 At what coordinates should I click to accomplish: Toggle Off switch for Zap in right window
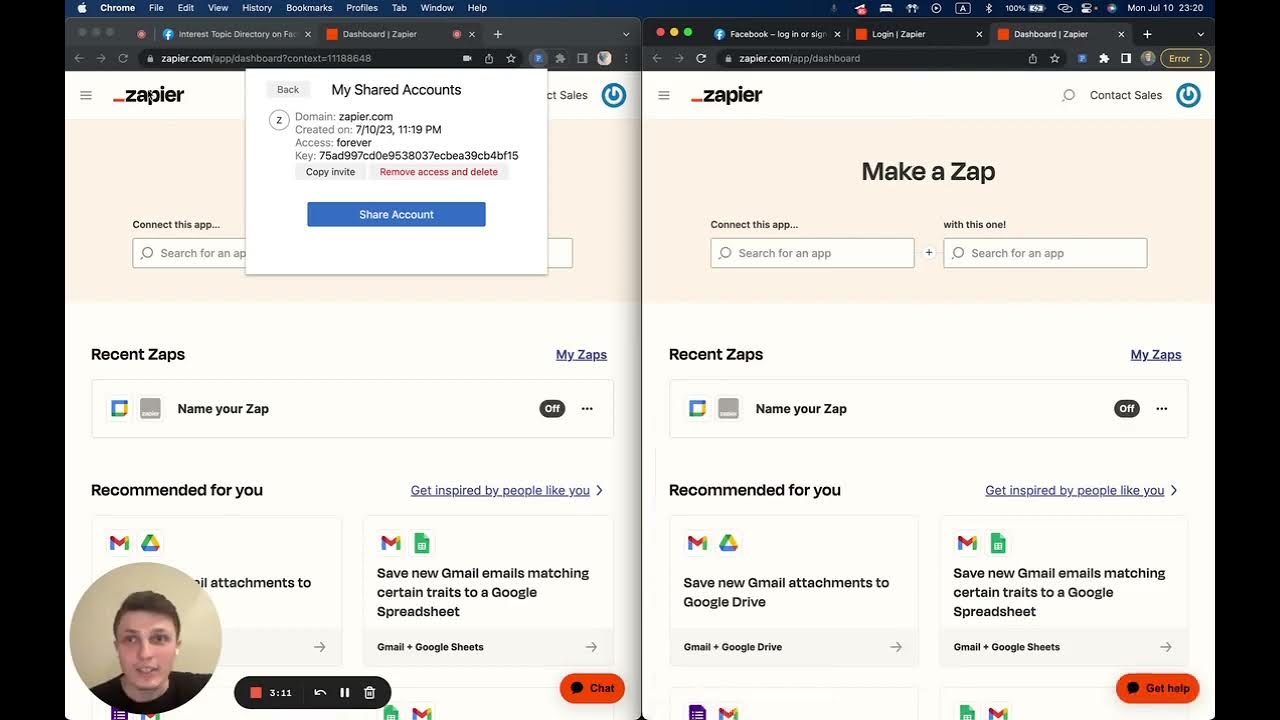coord(1127,408)
